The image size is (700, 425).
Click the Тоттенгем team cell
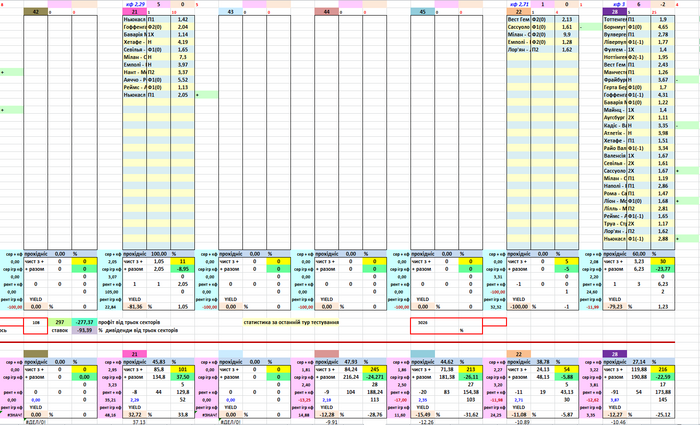click(x=615, y=19)
